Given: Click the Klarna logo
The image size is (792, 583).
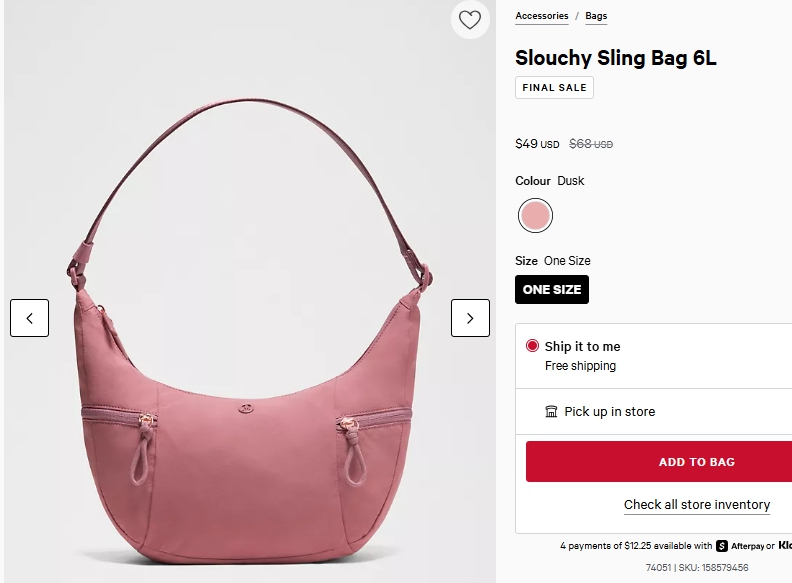Looking at the screenshot, I should 785,546.
